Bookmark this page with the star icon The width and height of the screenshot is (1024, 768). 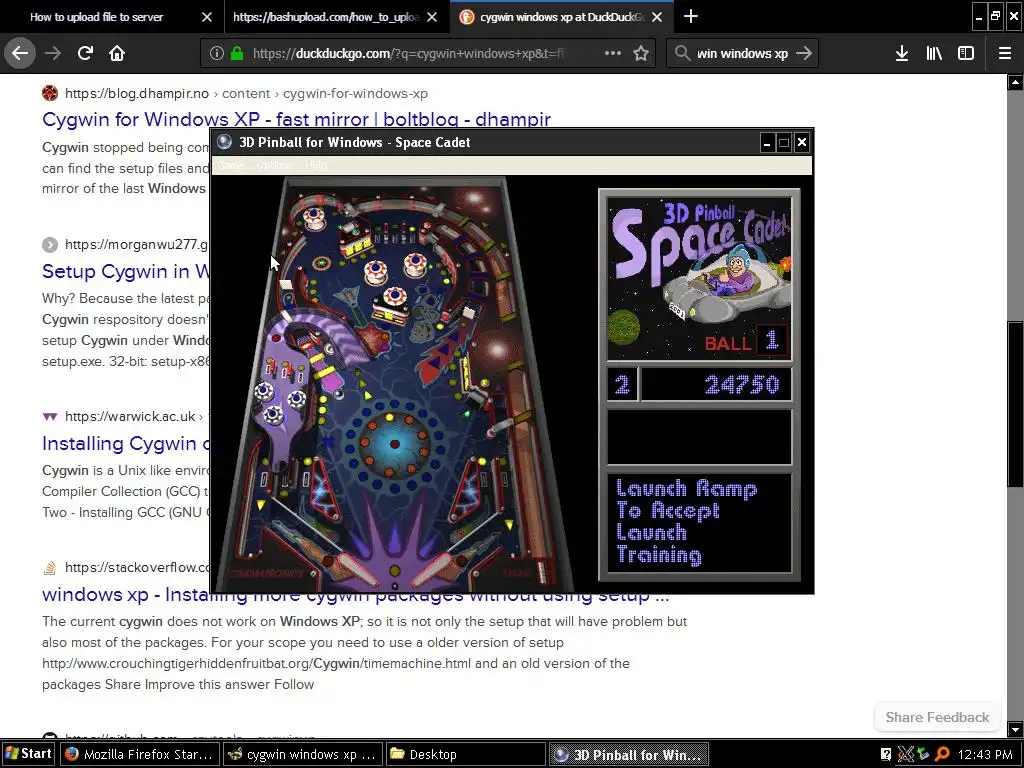tap(641, 53)
